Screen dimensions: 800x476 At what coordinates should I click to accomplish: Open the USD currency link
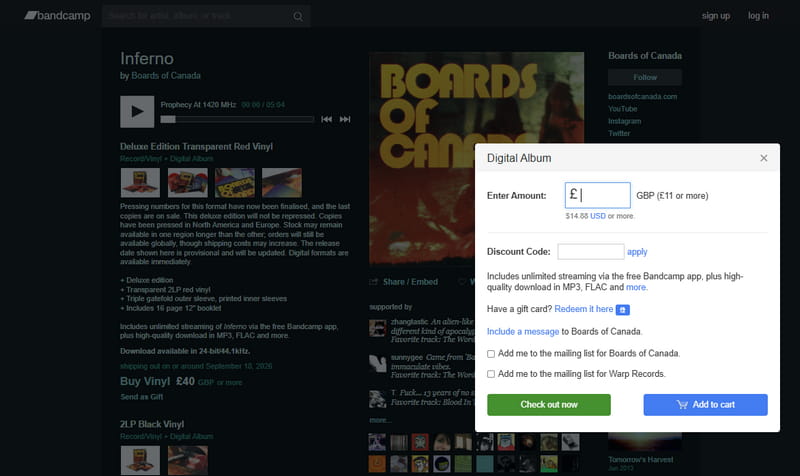(597, 216)
